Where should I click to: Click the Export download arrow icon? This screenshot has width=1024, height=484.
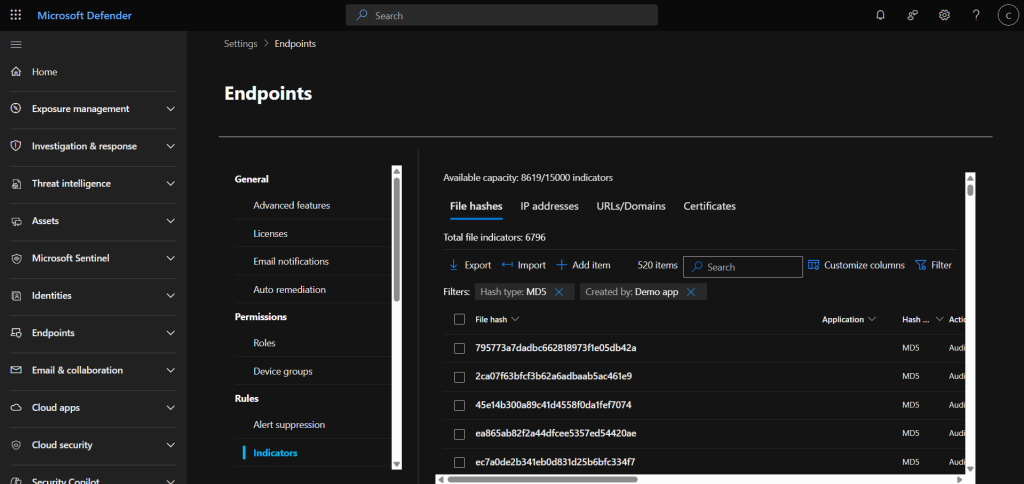coord(454,265)
